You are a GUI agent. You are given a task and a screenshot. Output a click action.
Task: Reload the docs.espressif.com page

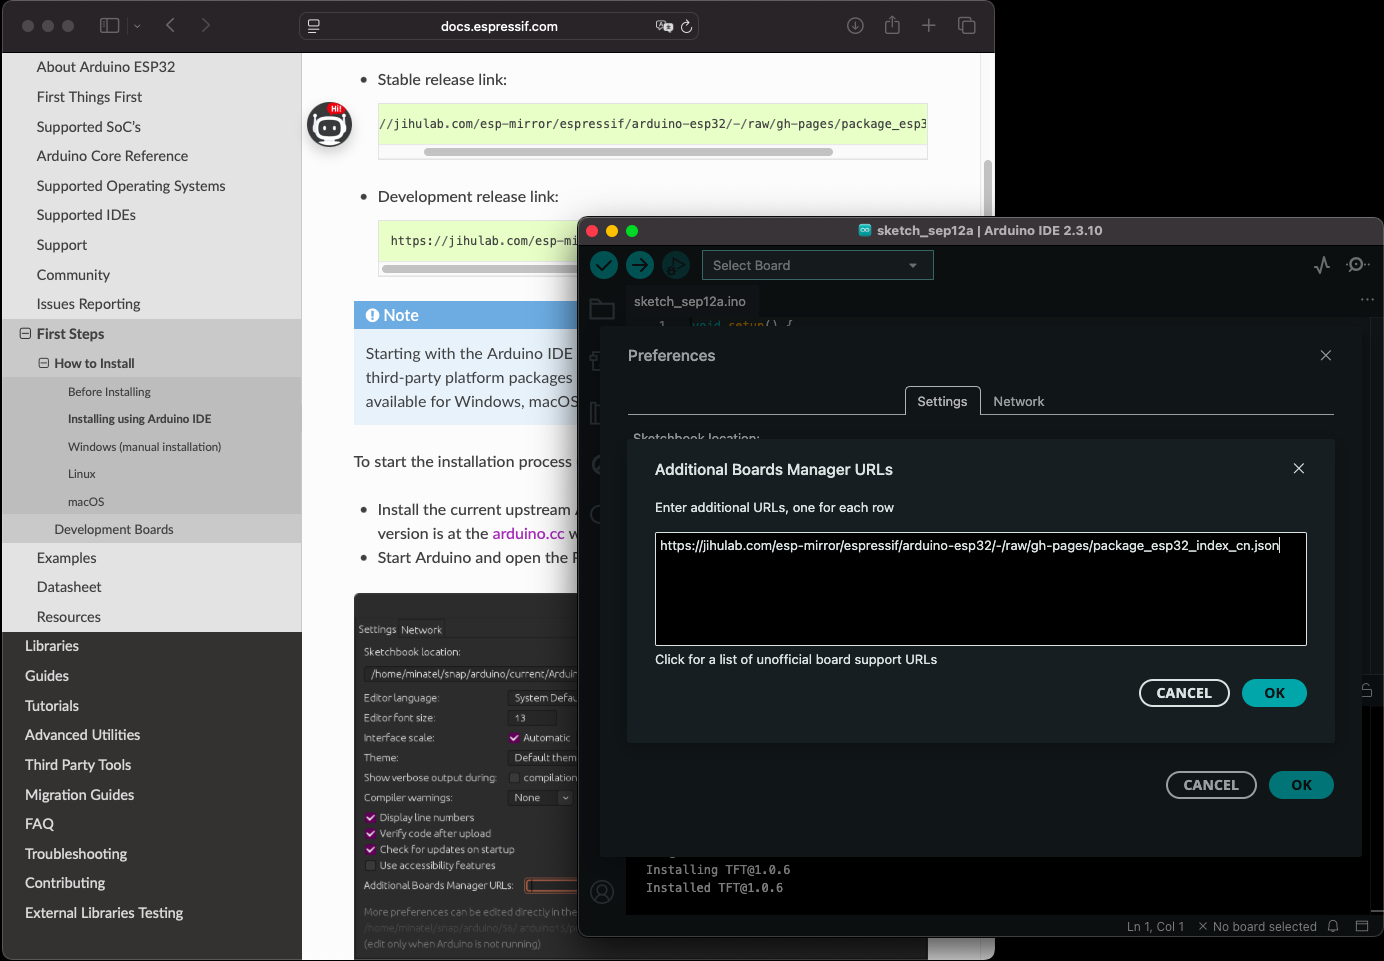[x=686, y=26]
